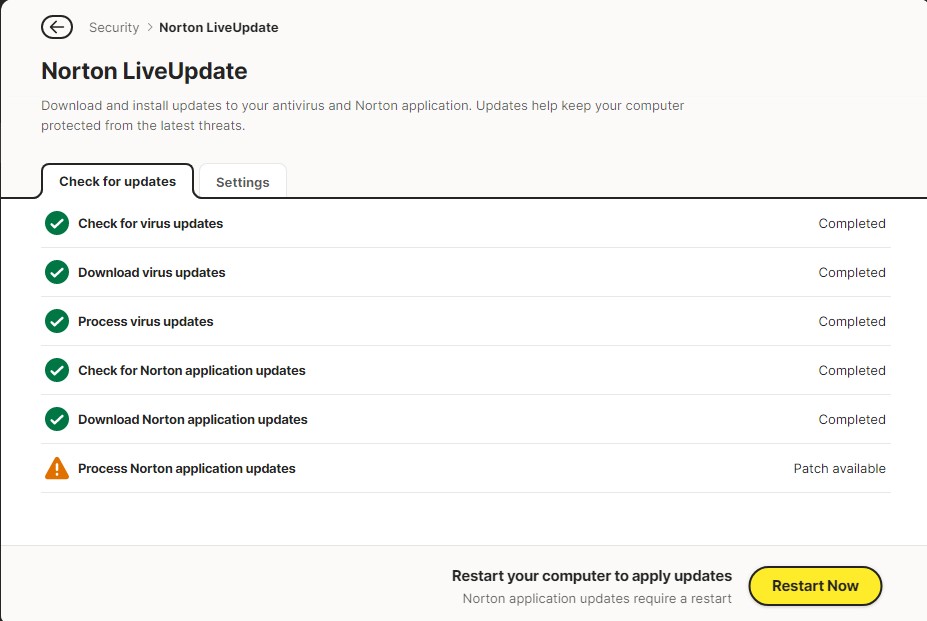This screenshot has width=927, height=621.
Task: Click the green checkmark beside Process virus updates
Action: point(57,322)
